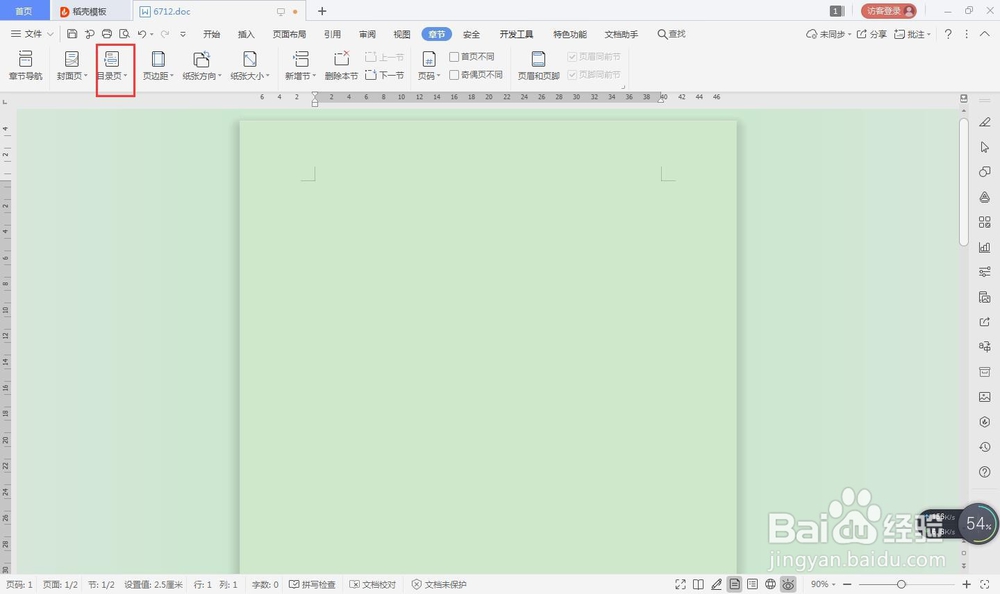The width and height of the screenshot is (1000, 594).
Task: Switch to the 开始 ribbon tab
Action: click(211, 33)
